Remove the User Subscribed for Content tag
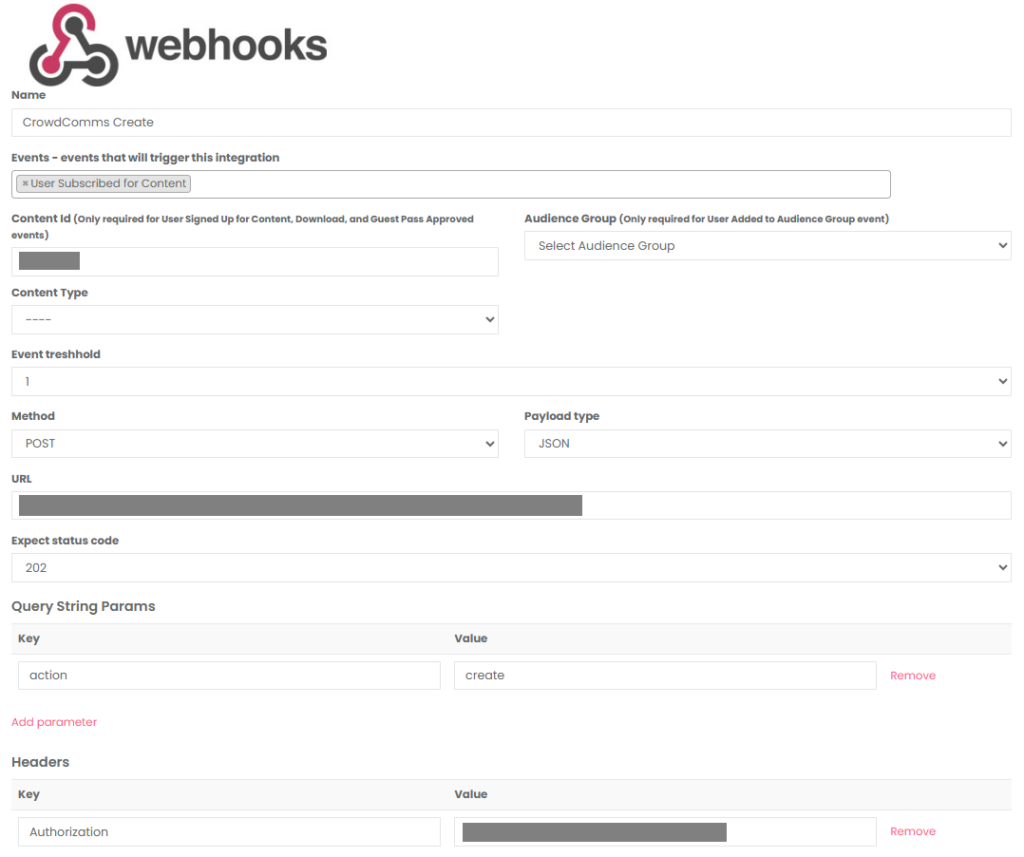 [x=25, y=184]
